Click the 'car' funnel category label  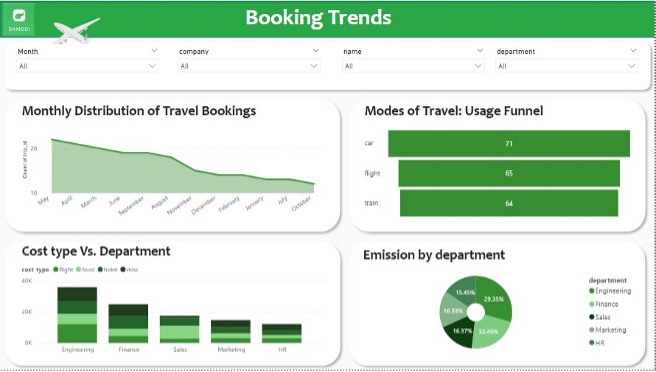click(x=369, y=143)
